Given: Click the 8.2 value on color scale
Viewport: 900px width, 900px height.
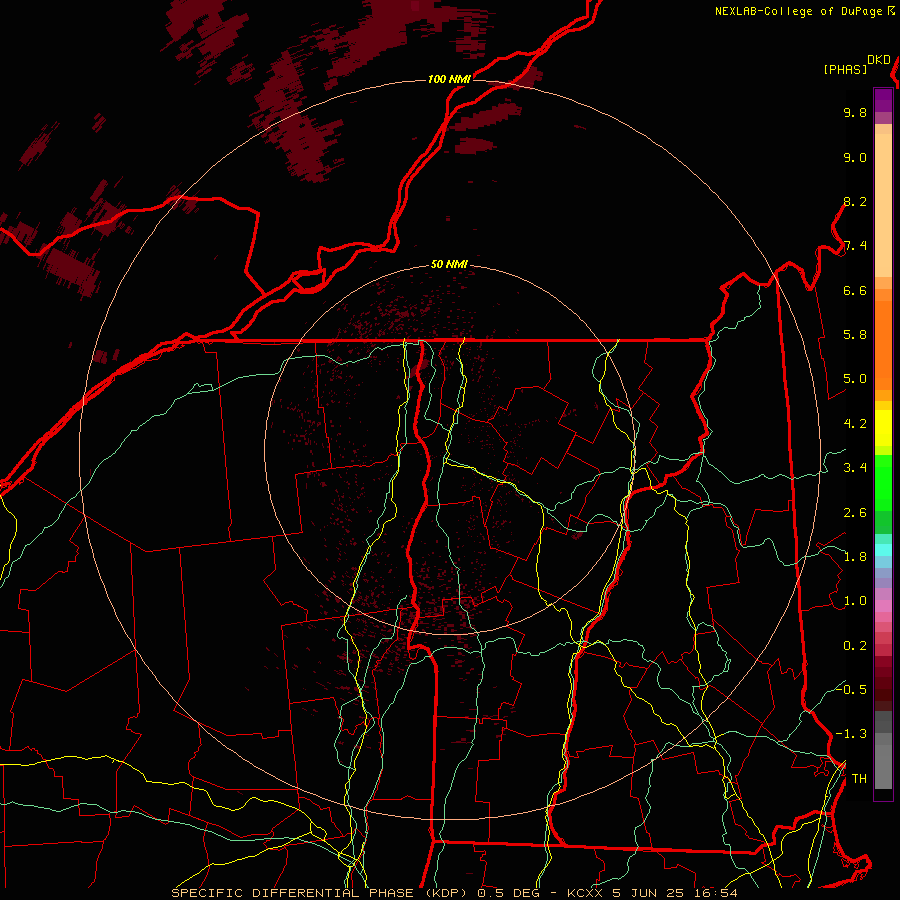Looking at the screenshot, I should [x=855, y=202].
